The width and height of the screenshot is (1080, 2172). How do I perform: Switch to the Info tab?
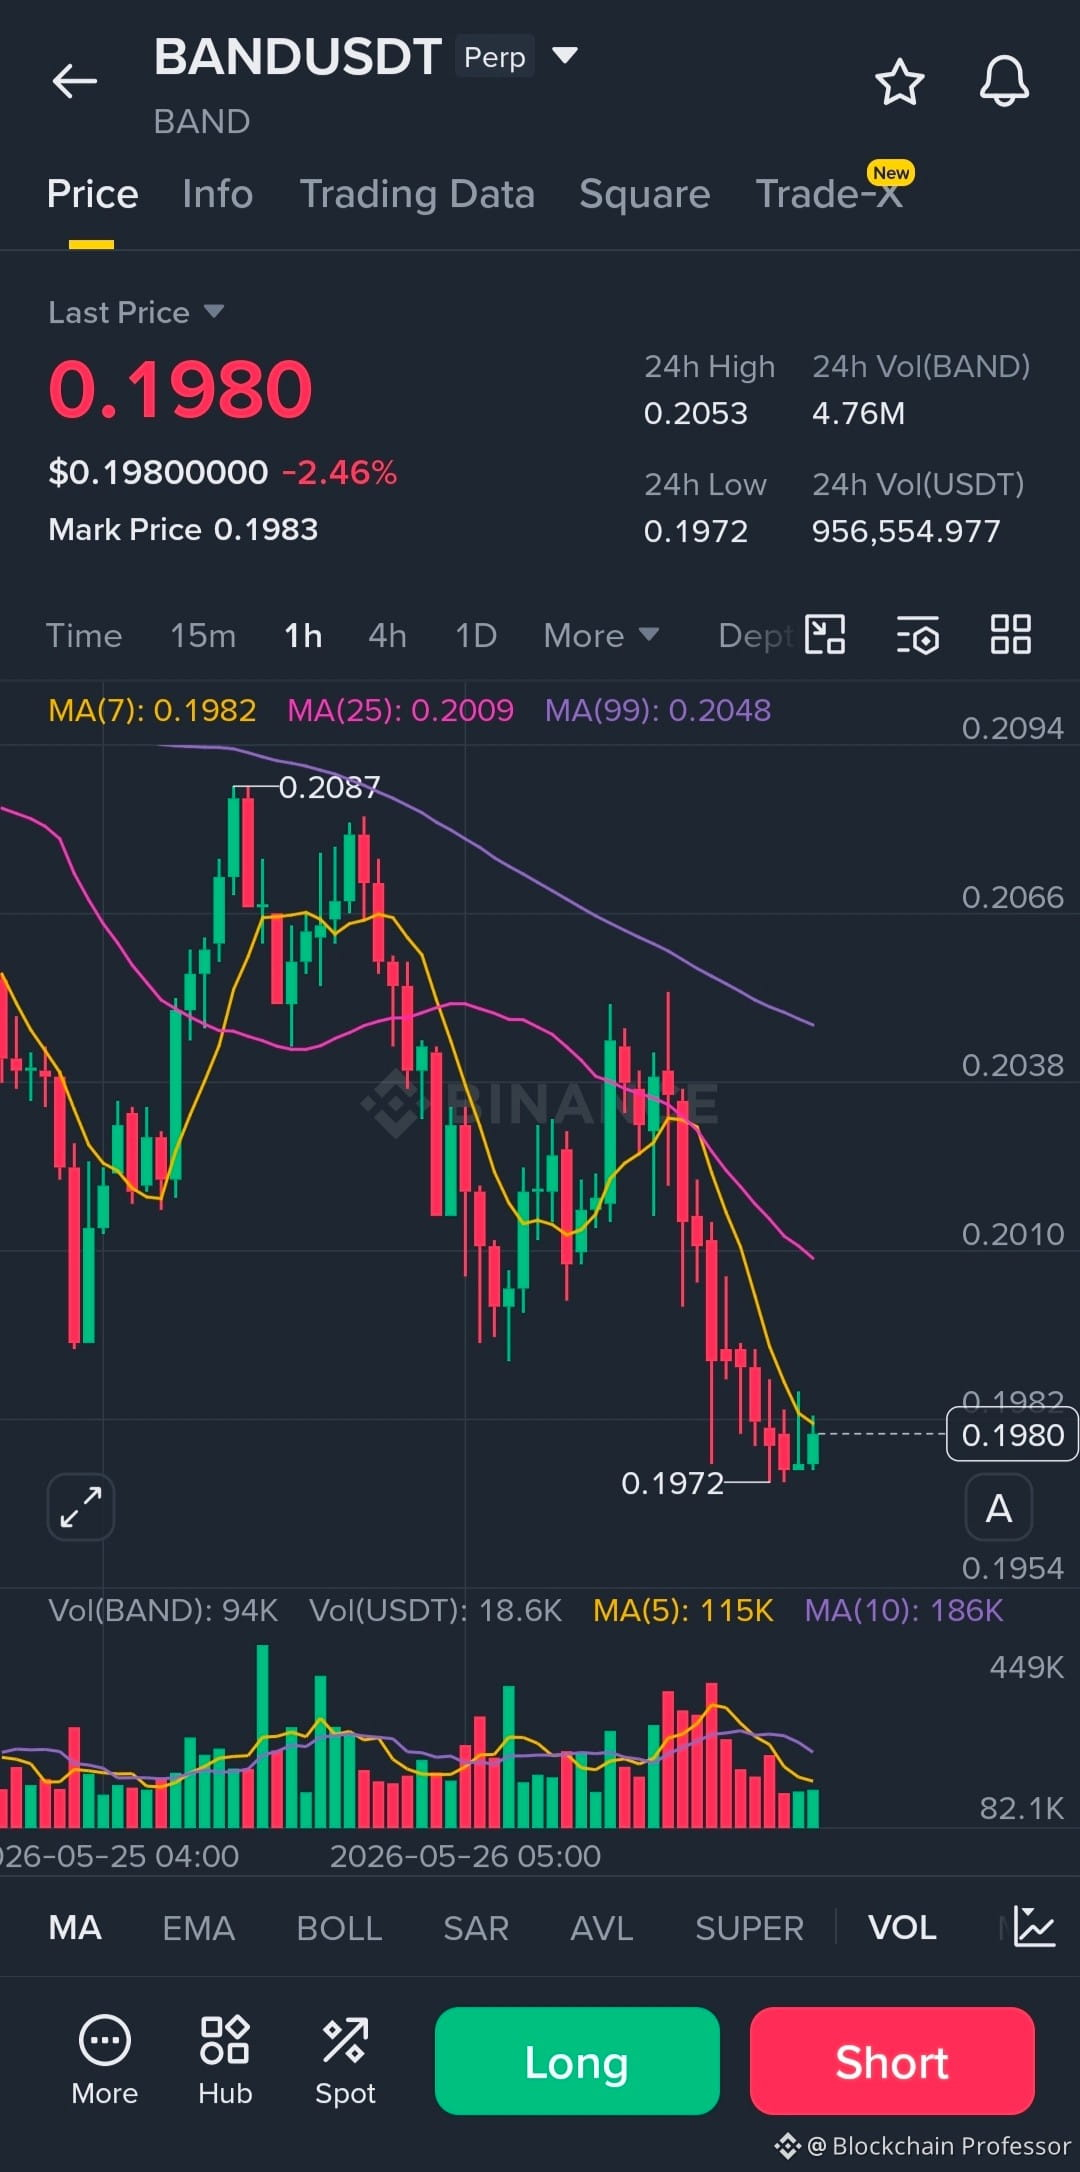[x=217, y=194]
